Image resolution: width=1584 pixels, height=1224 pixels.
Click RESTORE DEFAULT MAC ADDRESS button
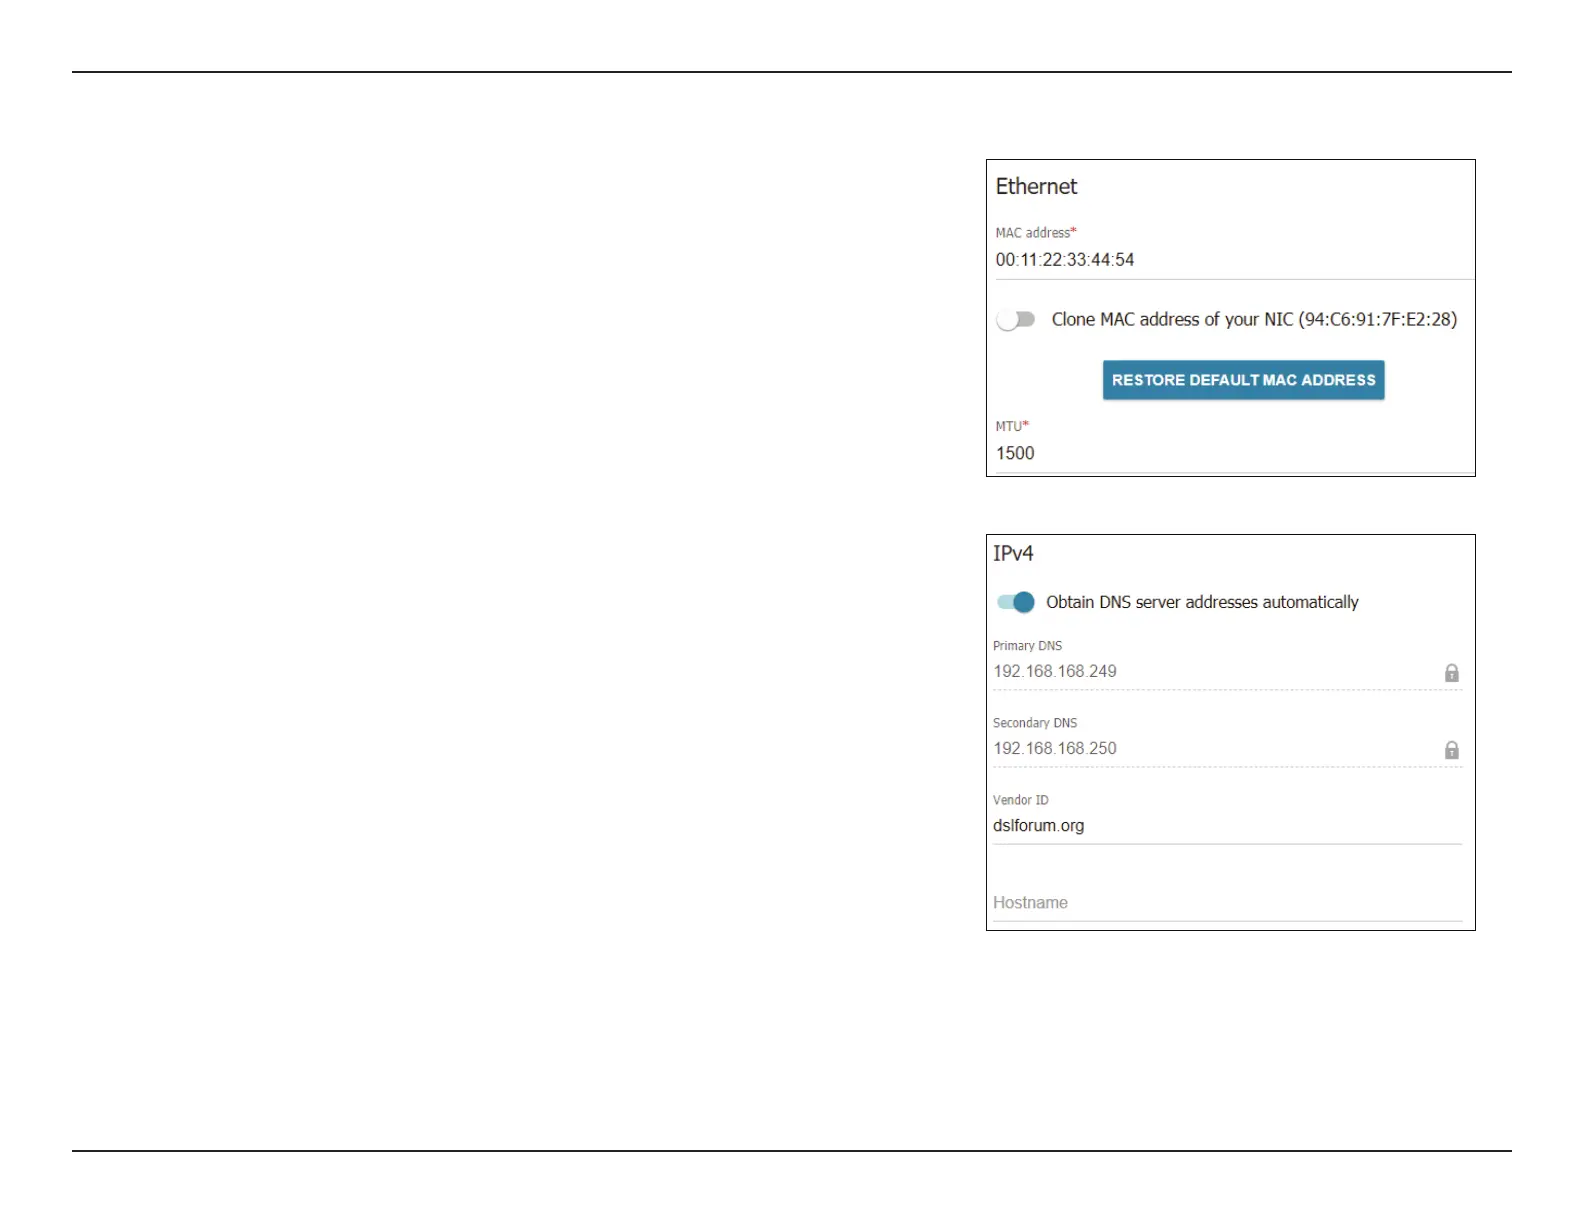(1243, 380)
